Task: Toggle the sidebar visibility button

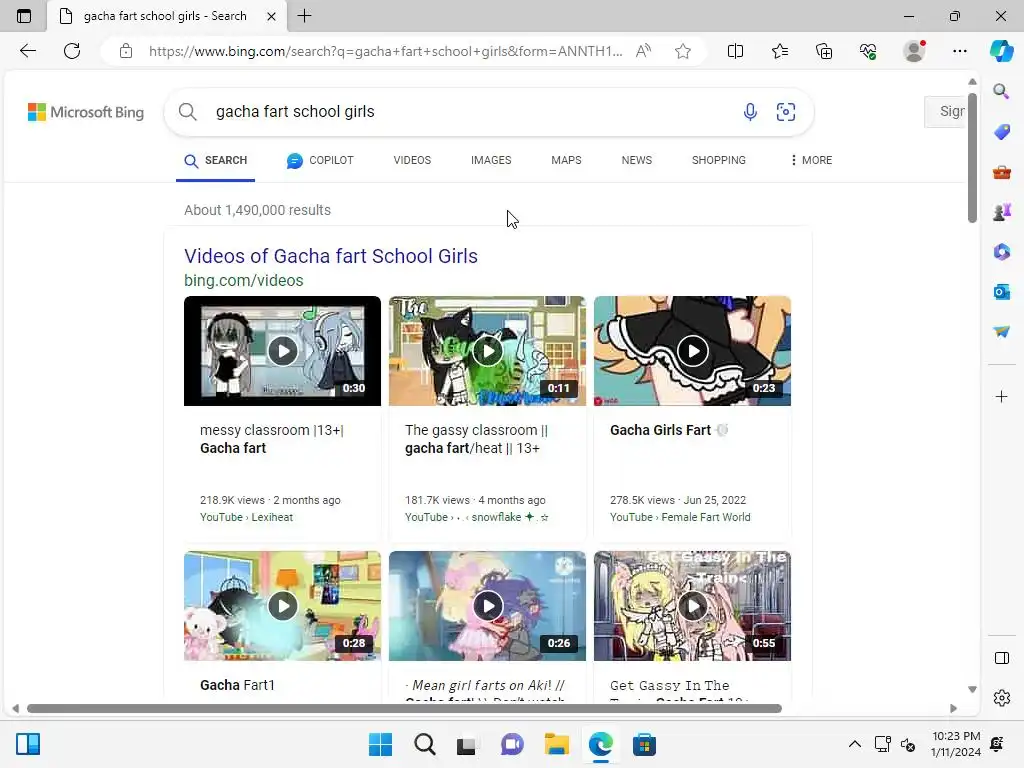Action: coord(1001,658)
